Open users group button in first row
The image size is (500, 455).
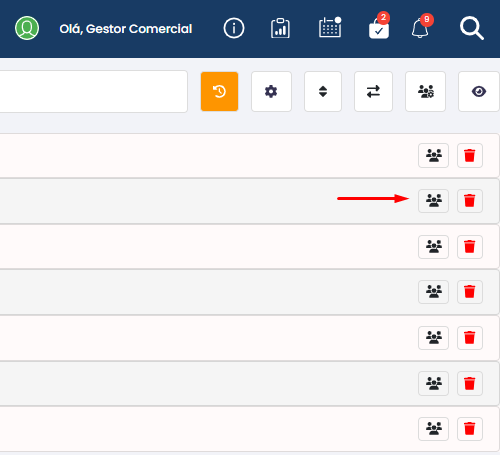click(x=433, y=155)
